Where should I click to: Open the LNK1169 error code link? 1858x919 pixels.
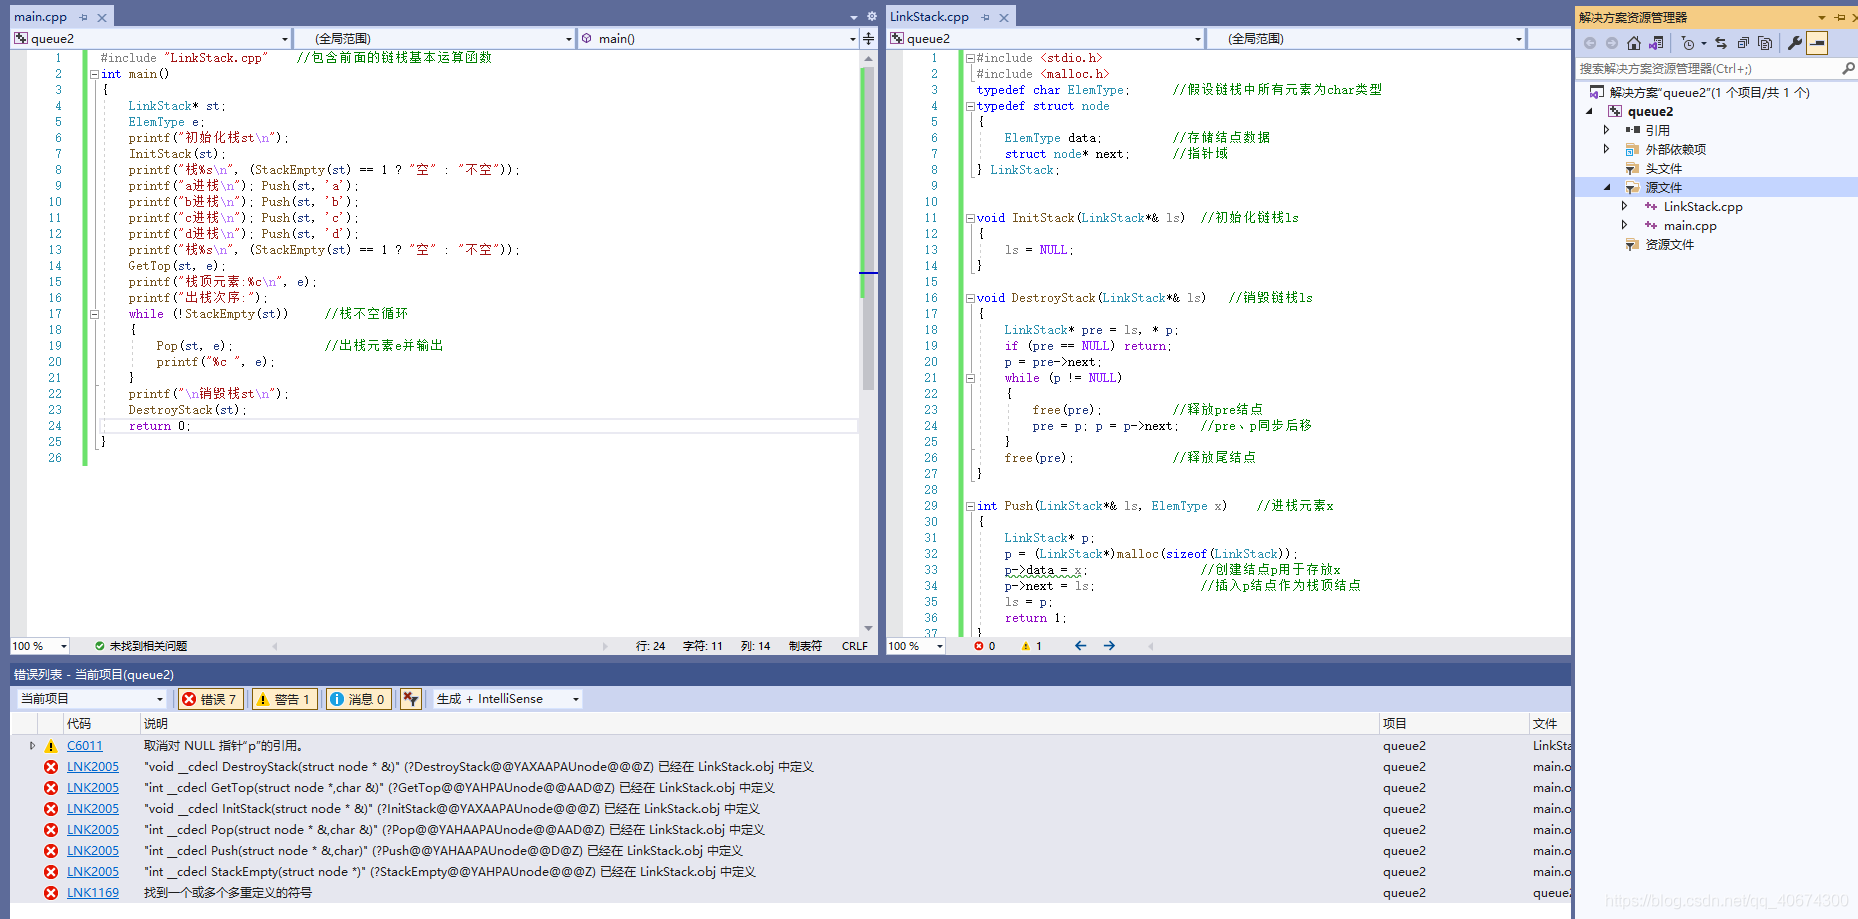[93, 893]
